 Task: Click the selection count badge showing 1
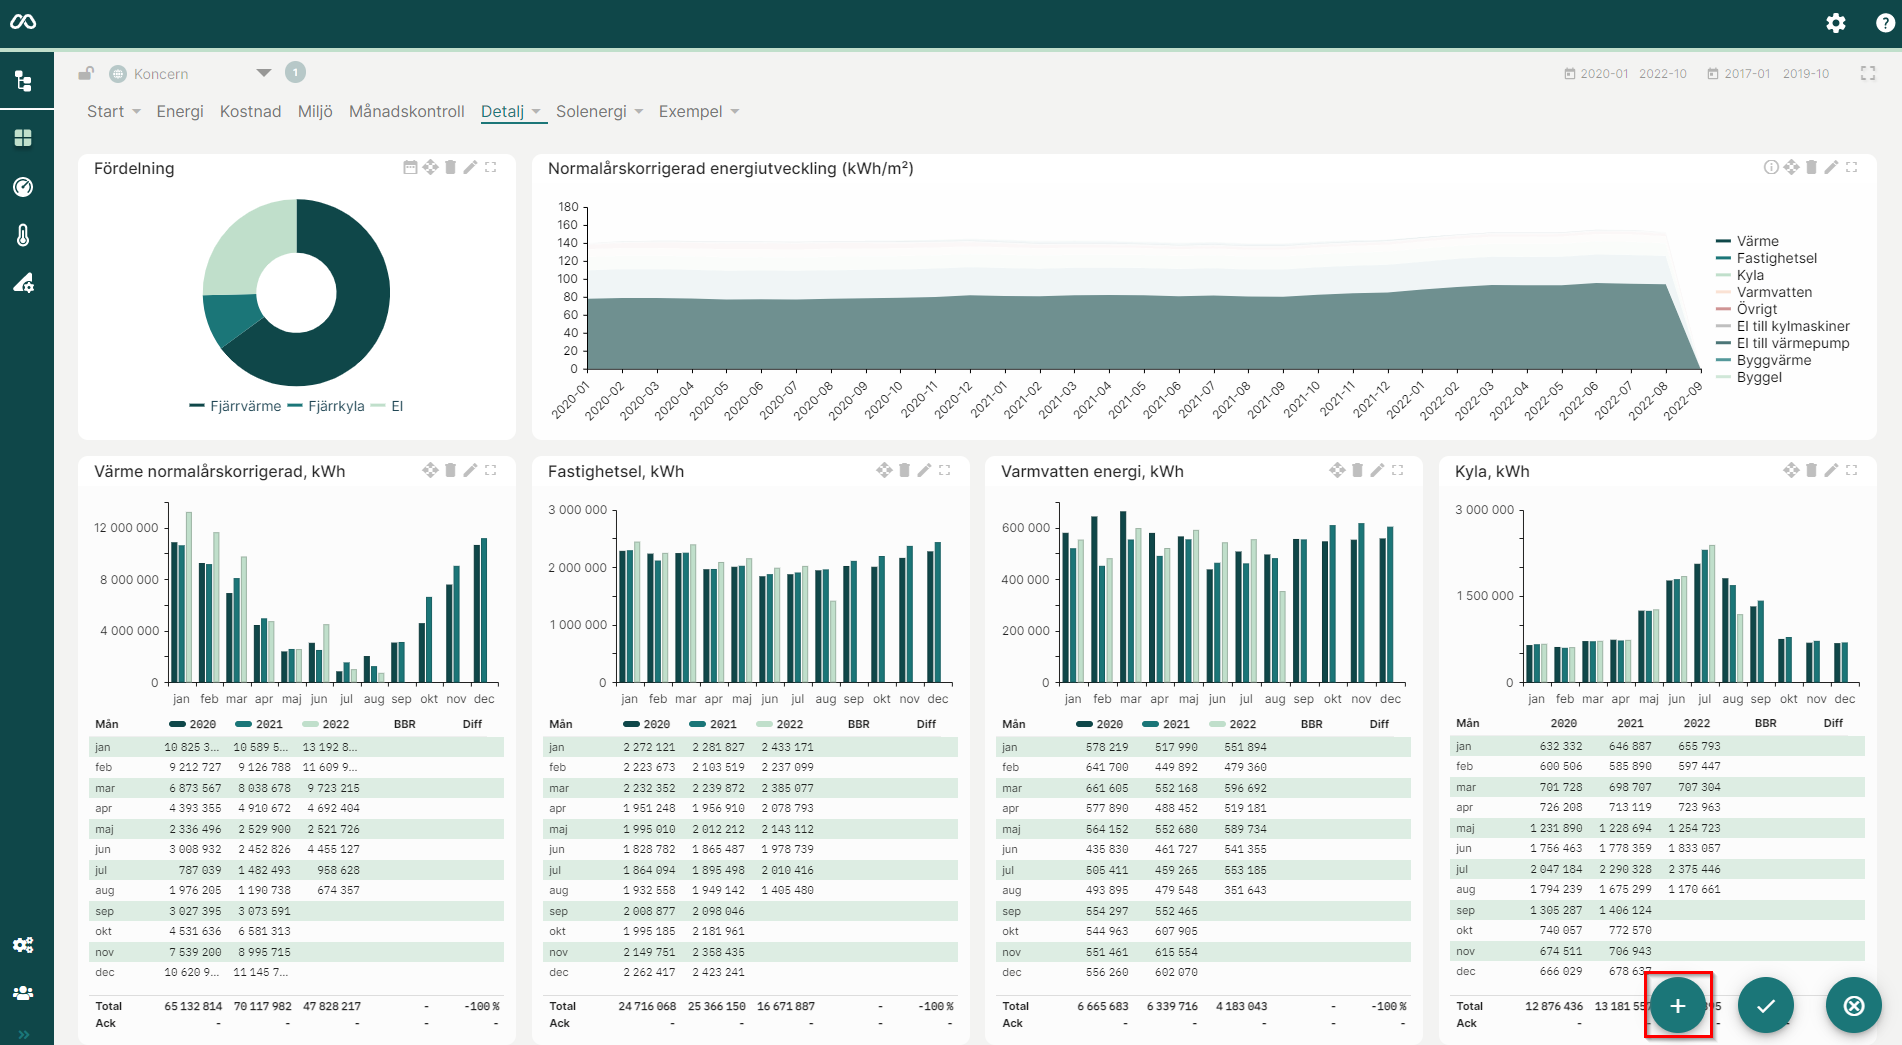tap(295, 72)
